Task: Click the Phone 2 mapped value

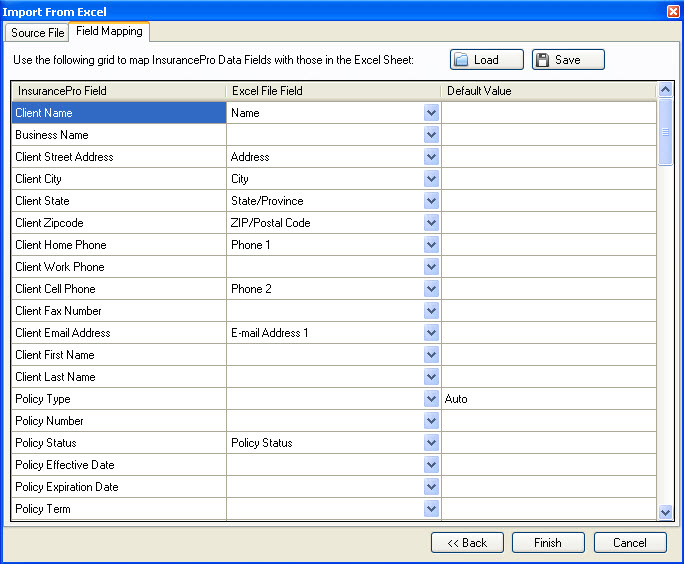Action: (x=251, y=289)
